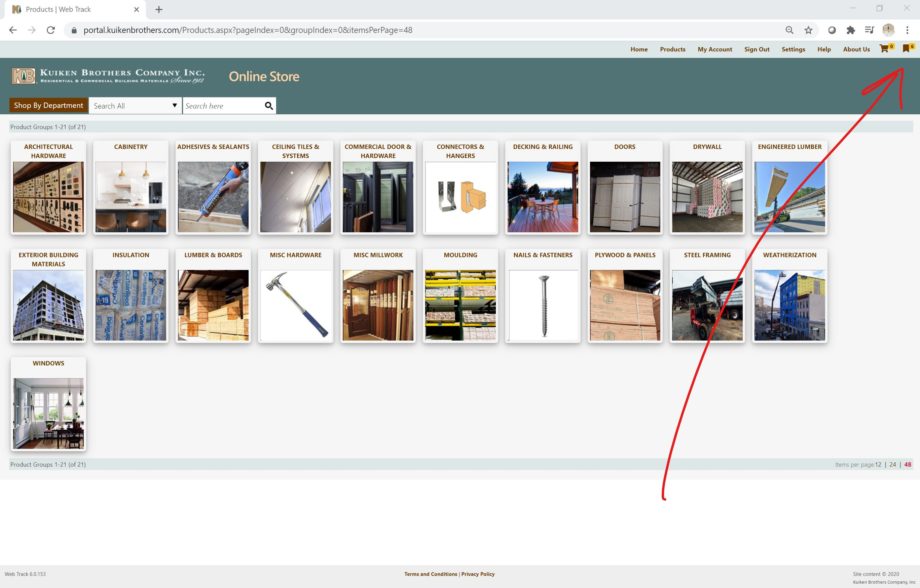Open the Drywall category
The image size is (920, 588).
[x=708, y=187]
